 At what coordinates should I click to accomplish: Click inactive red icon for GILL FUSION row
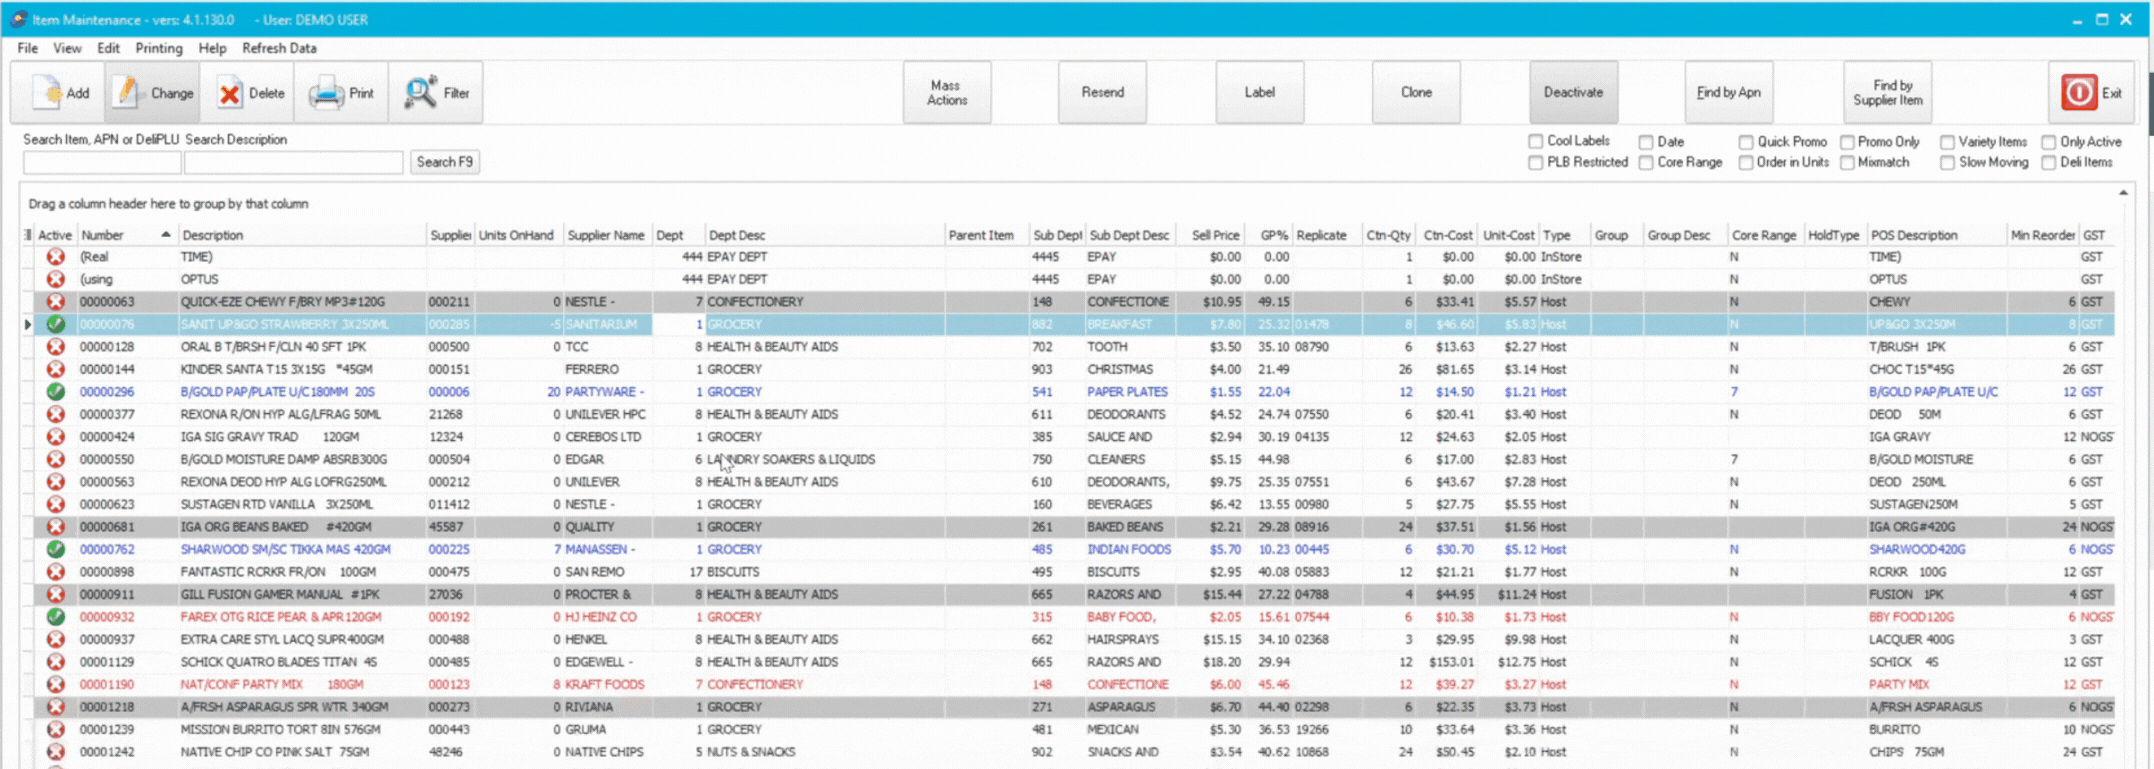56,594
